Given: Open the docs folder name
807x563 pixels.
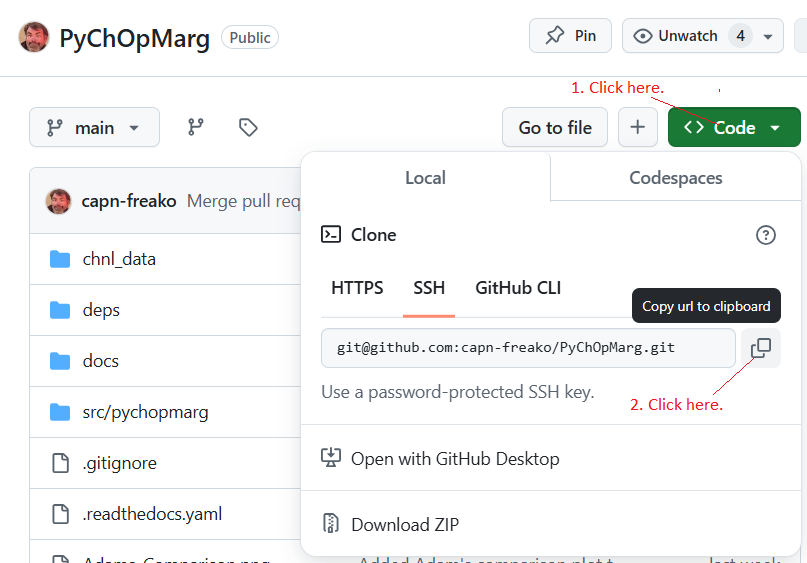Looking at the screenshot, I should tap(100, 361).
